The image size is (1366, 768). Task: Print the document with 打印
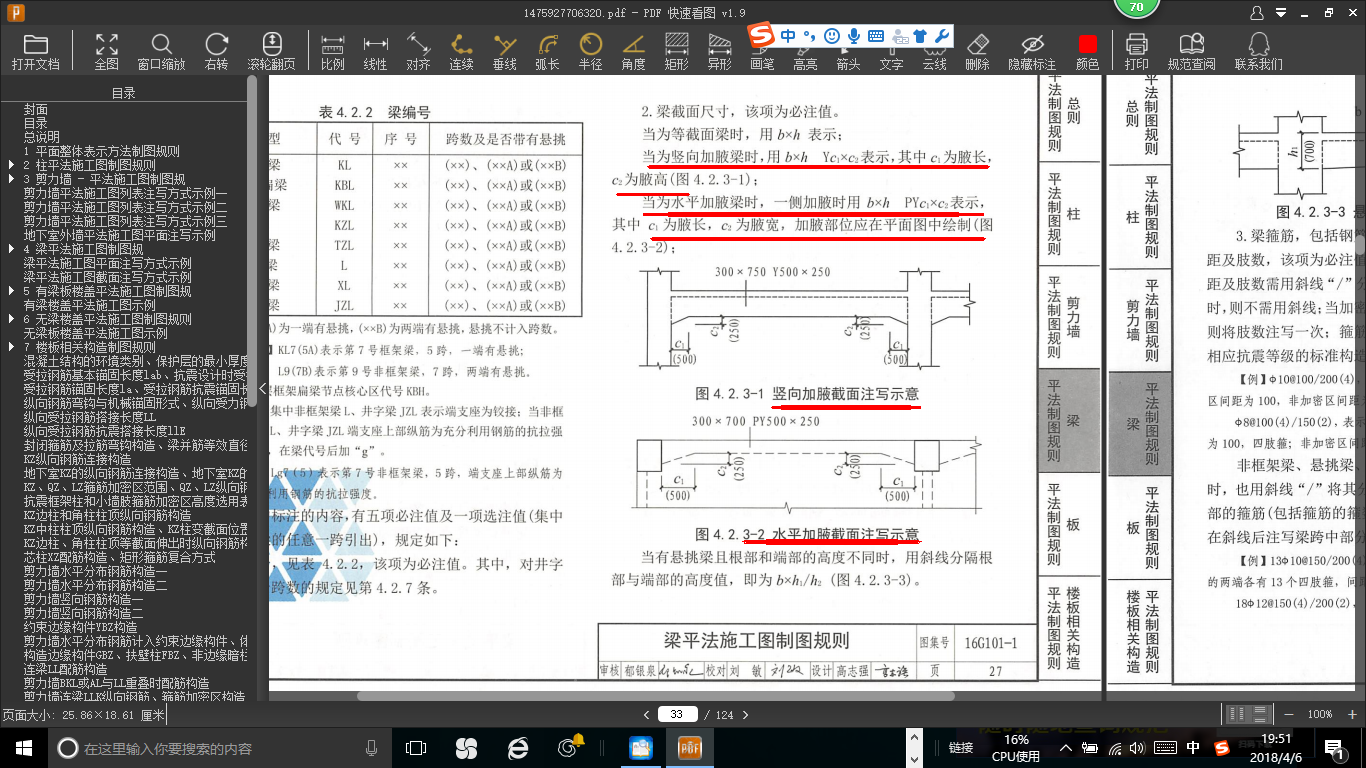coord(1136,51)
